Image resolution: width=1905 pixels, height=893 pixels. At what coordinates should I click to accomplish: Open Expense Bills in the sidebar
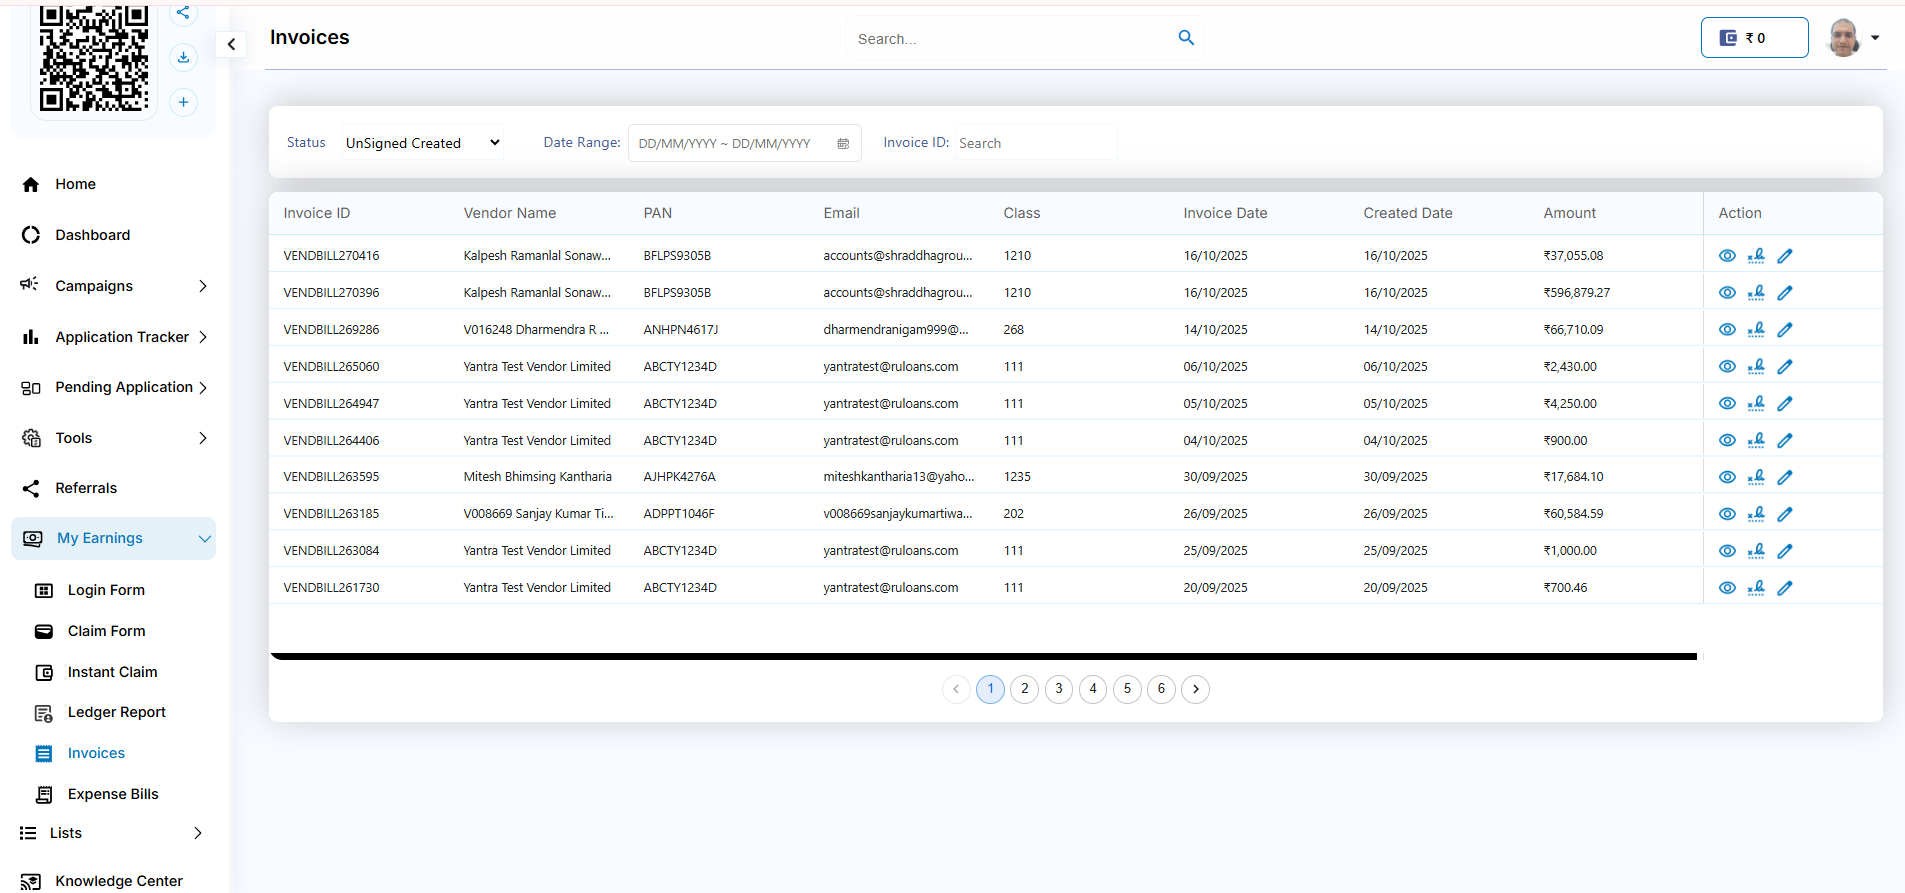point(113,794)
